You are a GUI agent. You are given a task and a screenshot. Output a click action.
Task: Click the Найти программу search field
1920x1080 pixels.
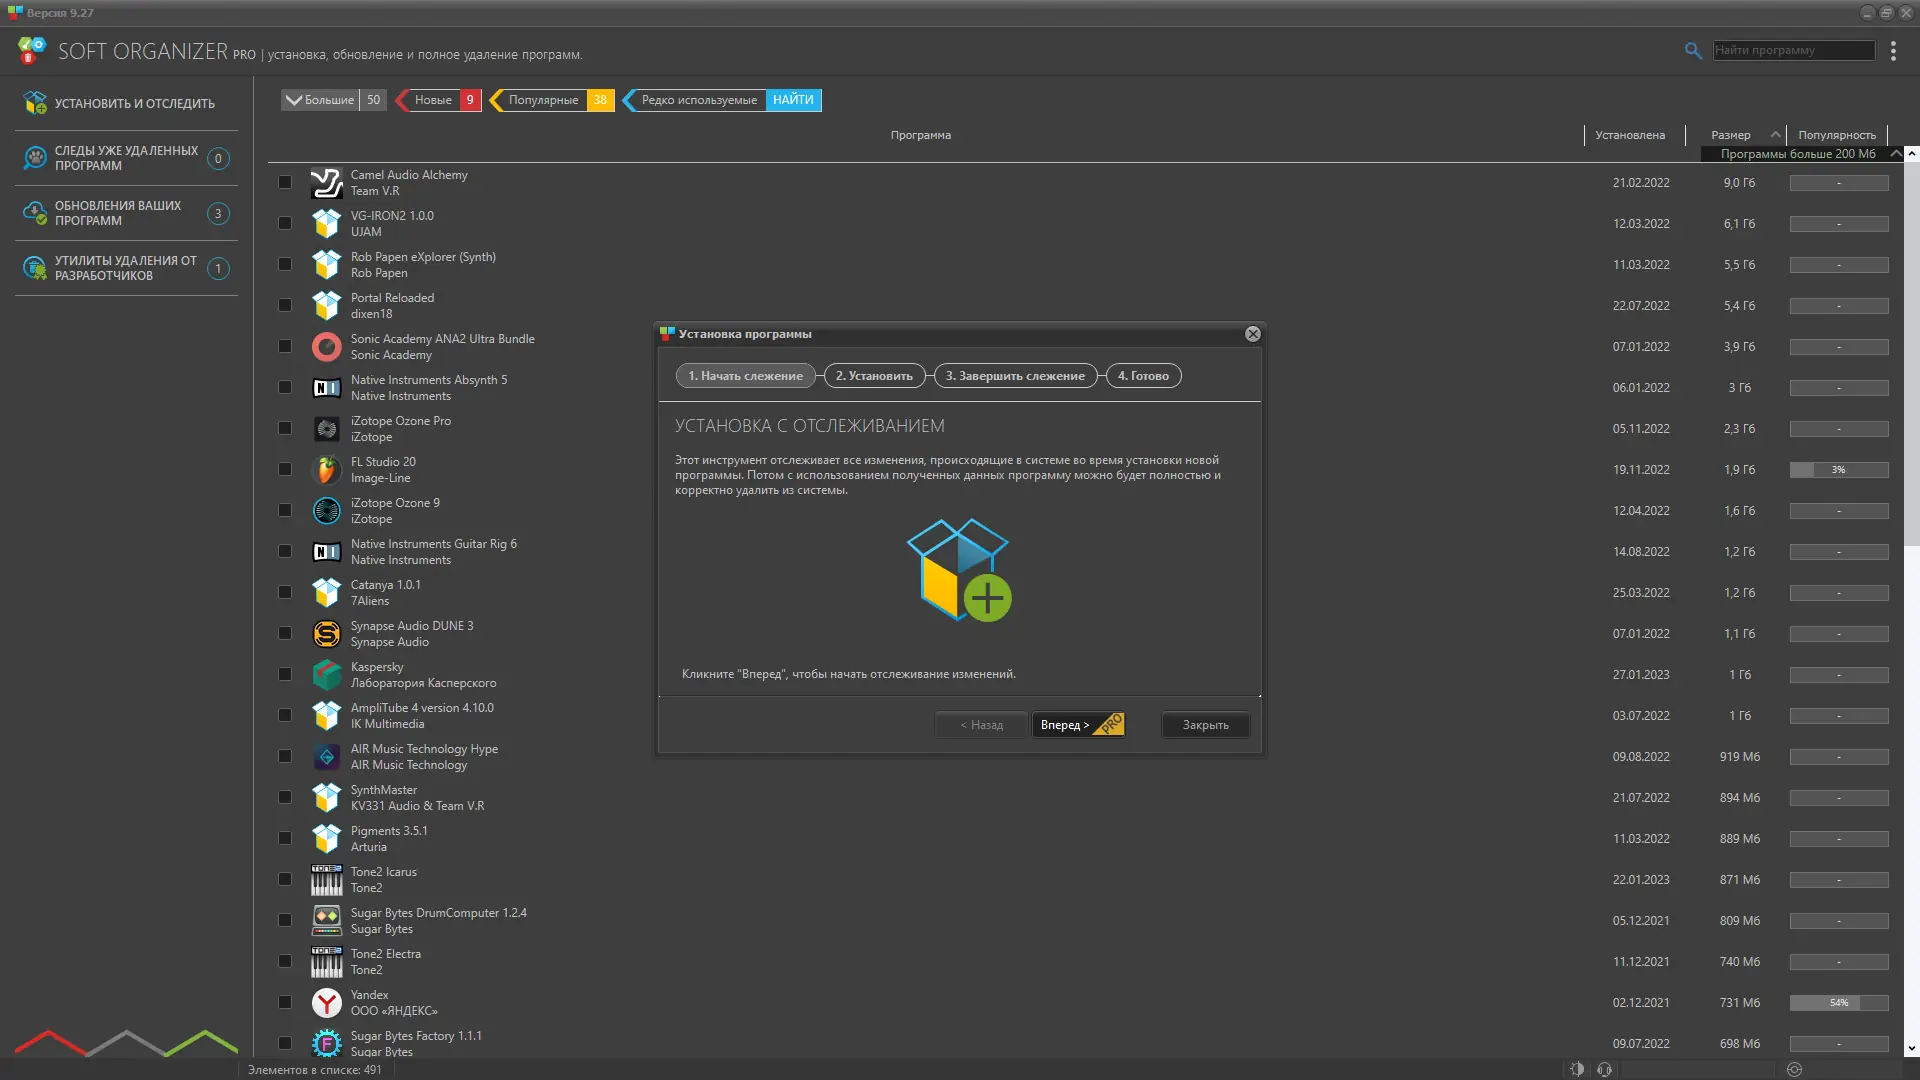click(1792, 50)
